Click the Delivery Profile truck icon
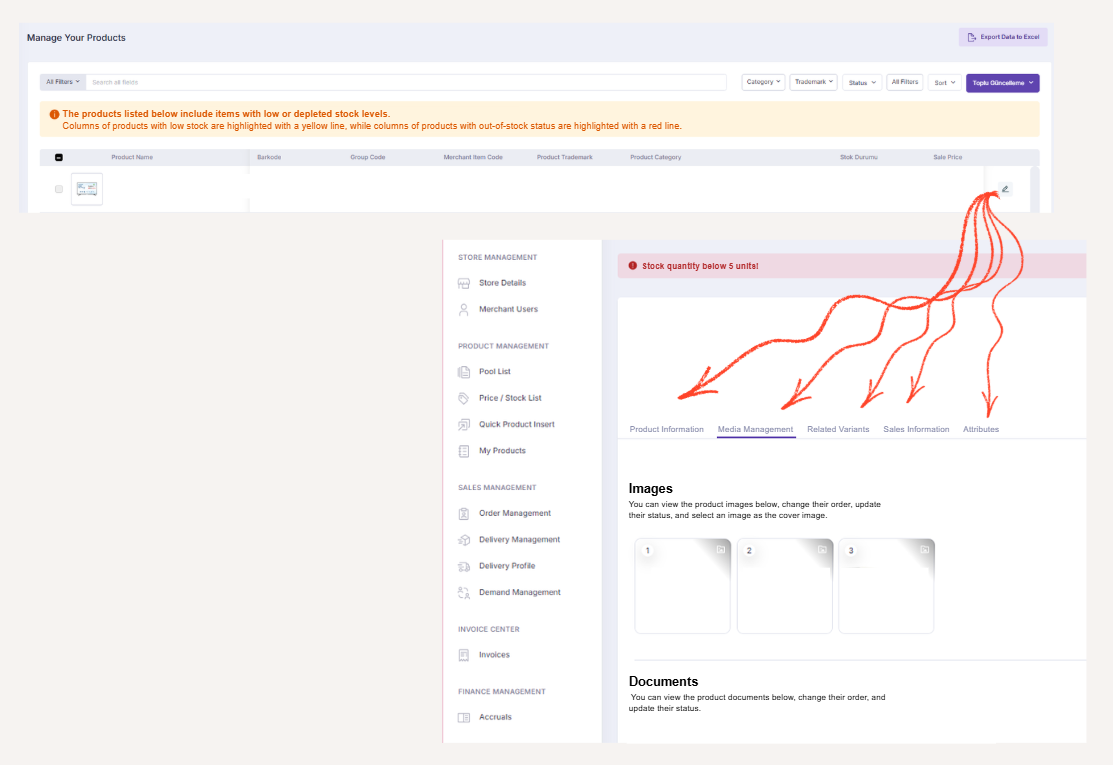This screenshot has height=765, width=1113. pyautogui.click(x=464, y=566)
